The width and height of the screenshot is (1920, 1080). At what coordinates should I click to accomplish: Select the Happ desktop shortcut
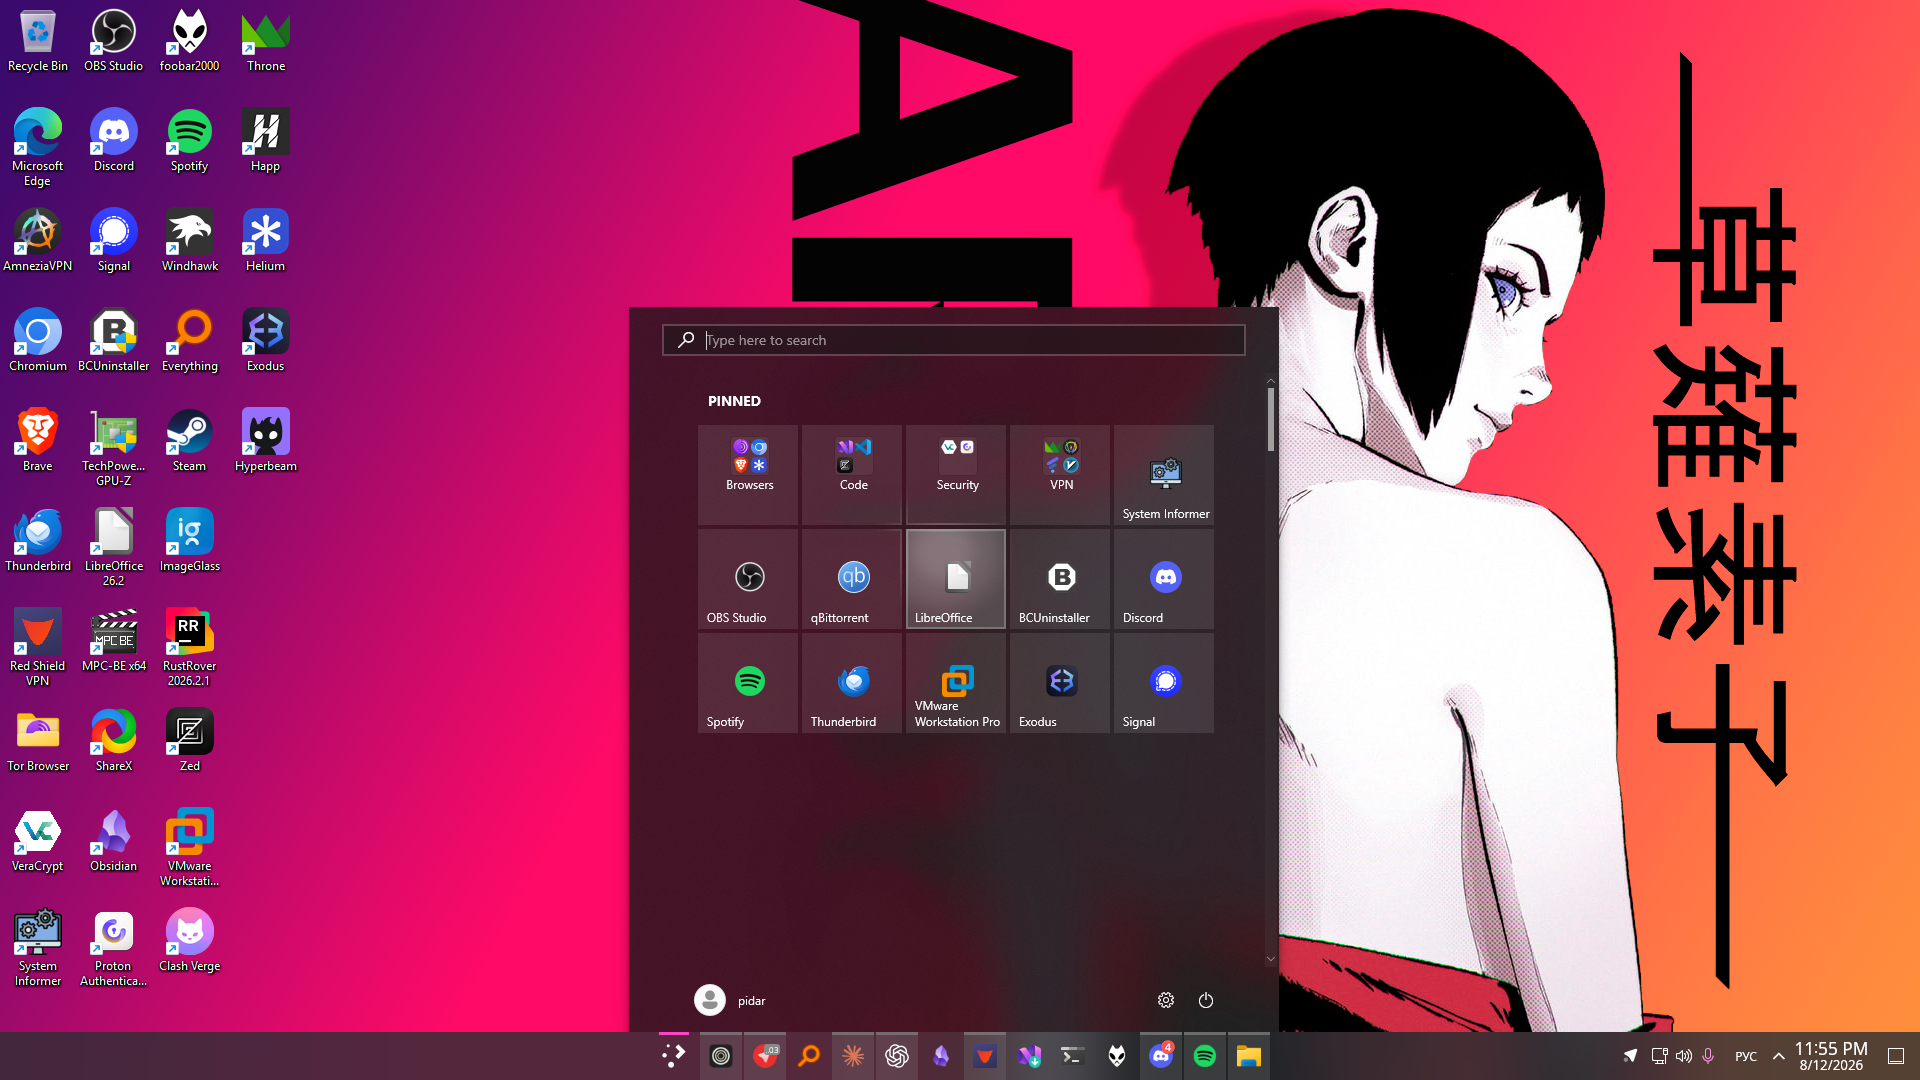point(266,141)
